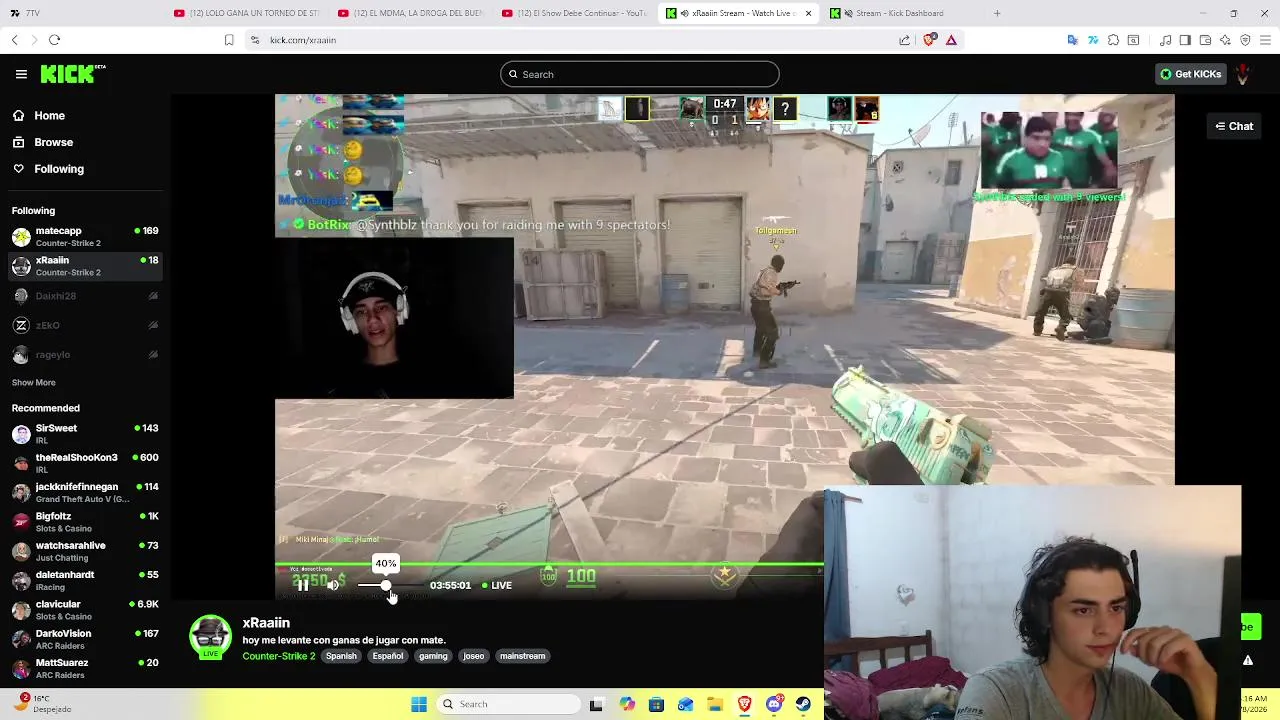1280x720 pixels.
Task: Open DarkoVision recommended channel
Action: point(85,639)
